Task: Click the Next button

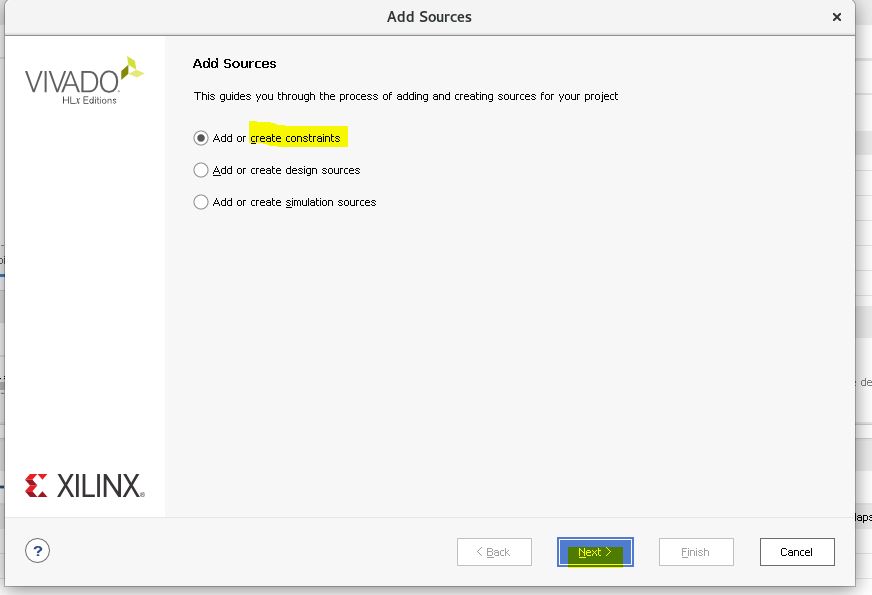Action: coord(595,552)
